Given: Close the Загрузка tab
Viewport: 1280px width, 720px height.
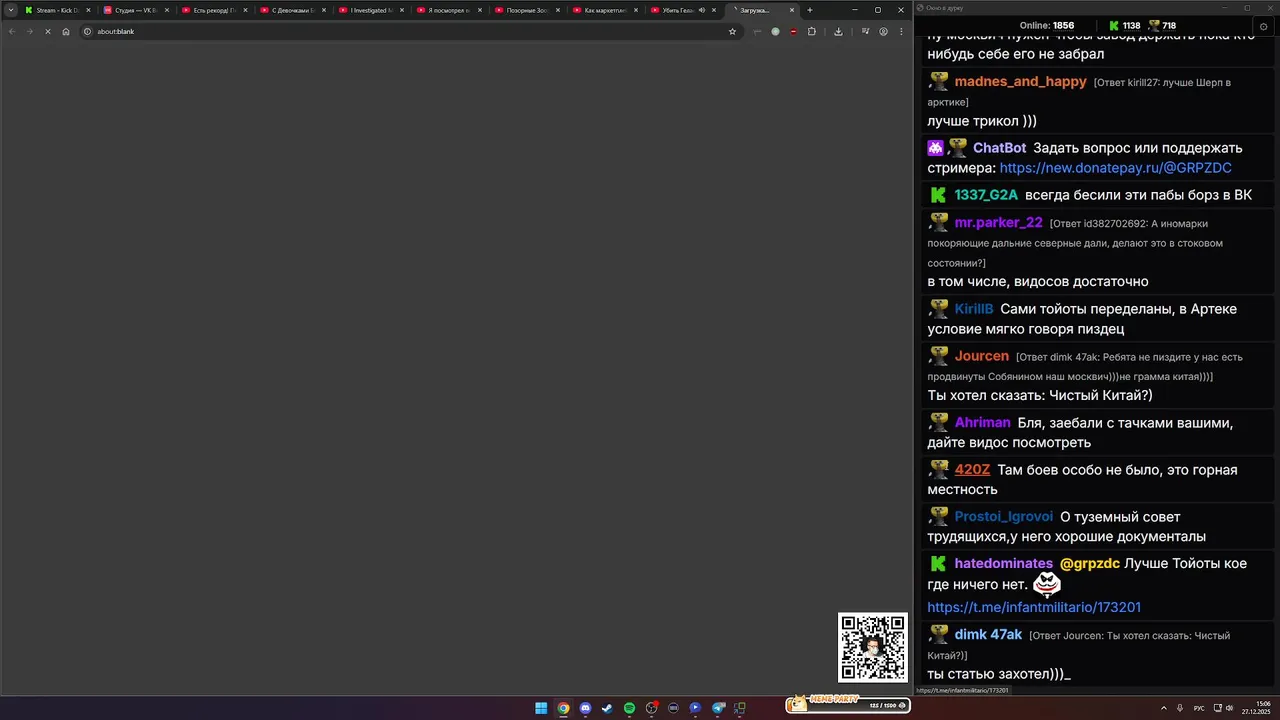Looking at the screenshot, I should [792, 10].
